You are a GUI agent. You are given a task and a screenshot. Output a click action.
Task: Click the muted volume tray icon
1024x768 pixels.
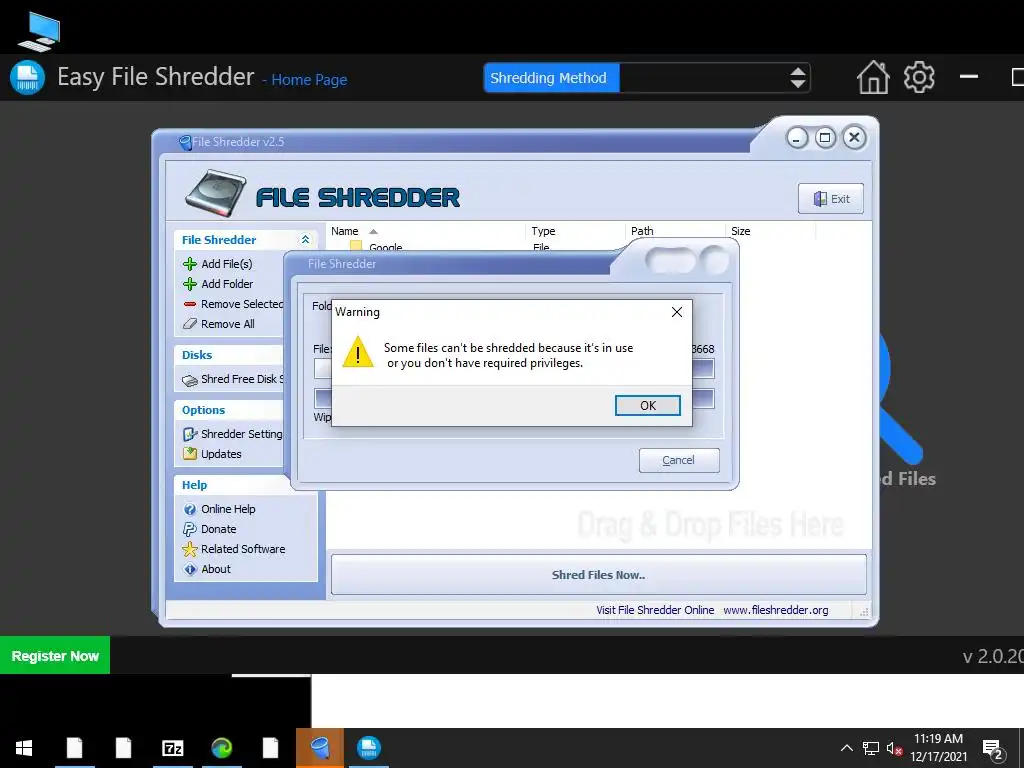(895, 748)
